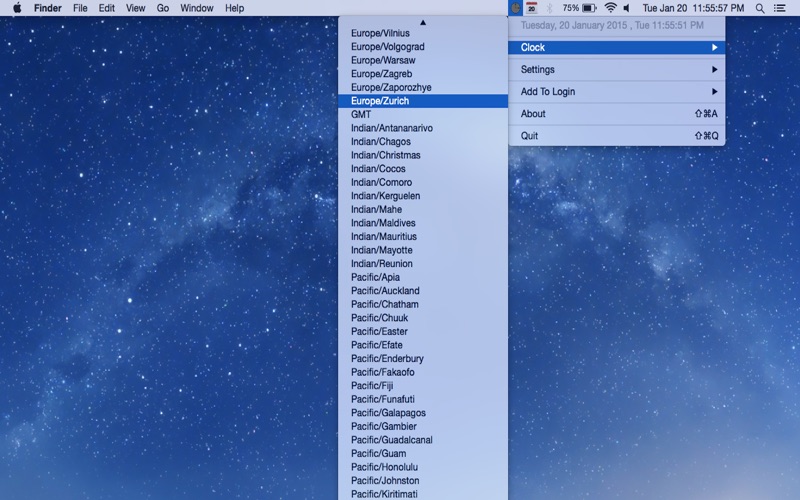
Task: Open the Window menu
Action: 196,8
